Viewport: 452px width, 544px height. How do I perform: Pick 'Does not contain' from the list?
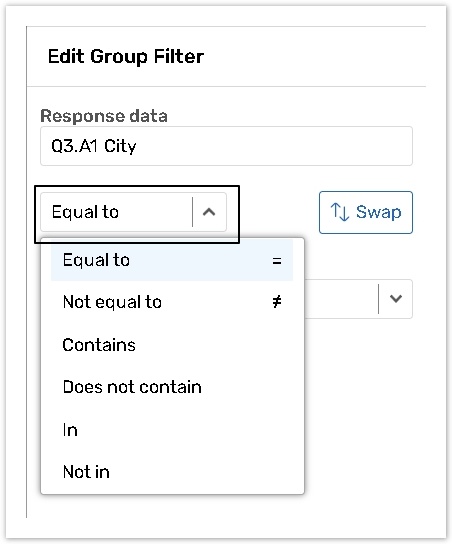tap(172, 387)
